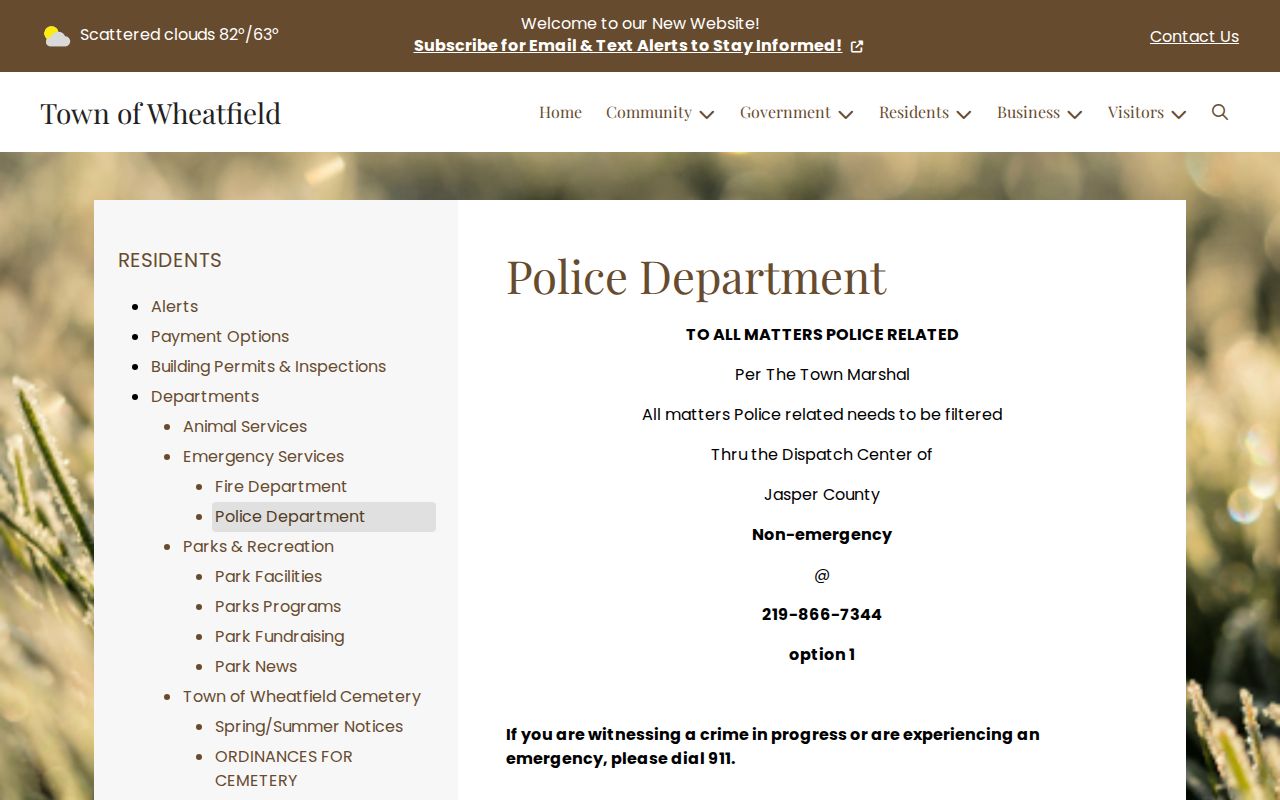The width and height of the screenshot is (1280, 800).
Task: Expand the Community menu chevron
Action: click(x=707, y=114)
